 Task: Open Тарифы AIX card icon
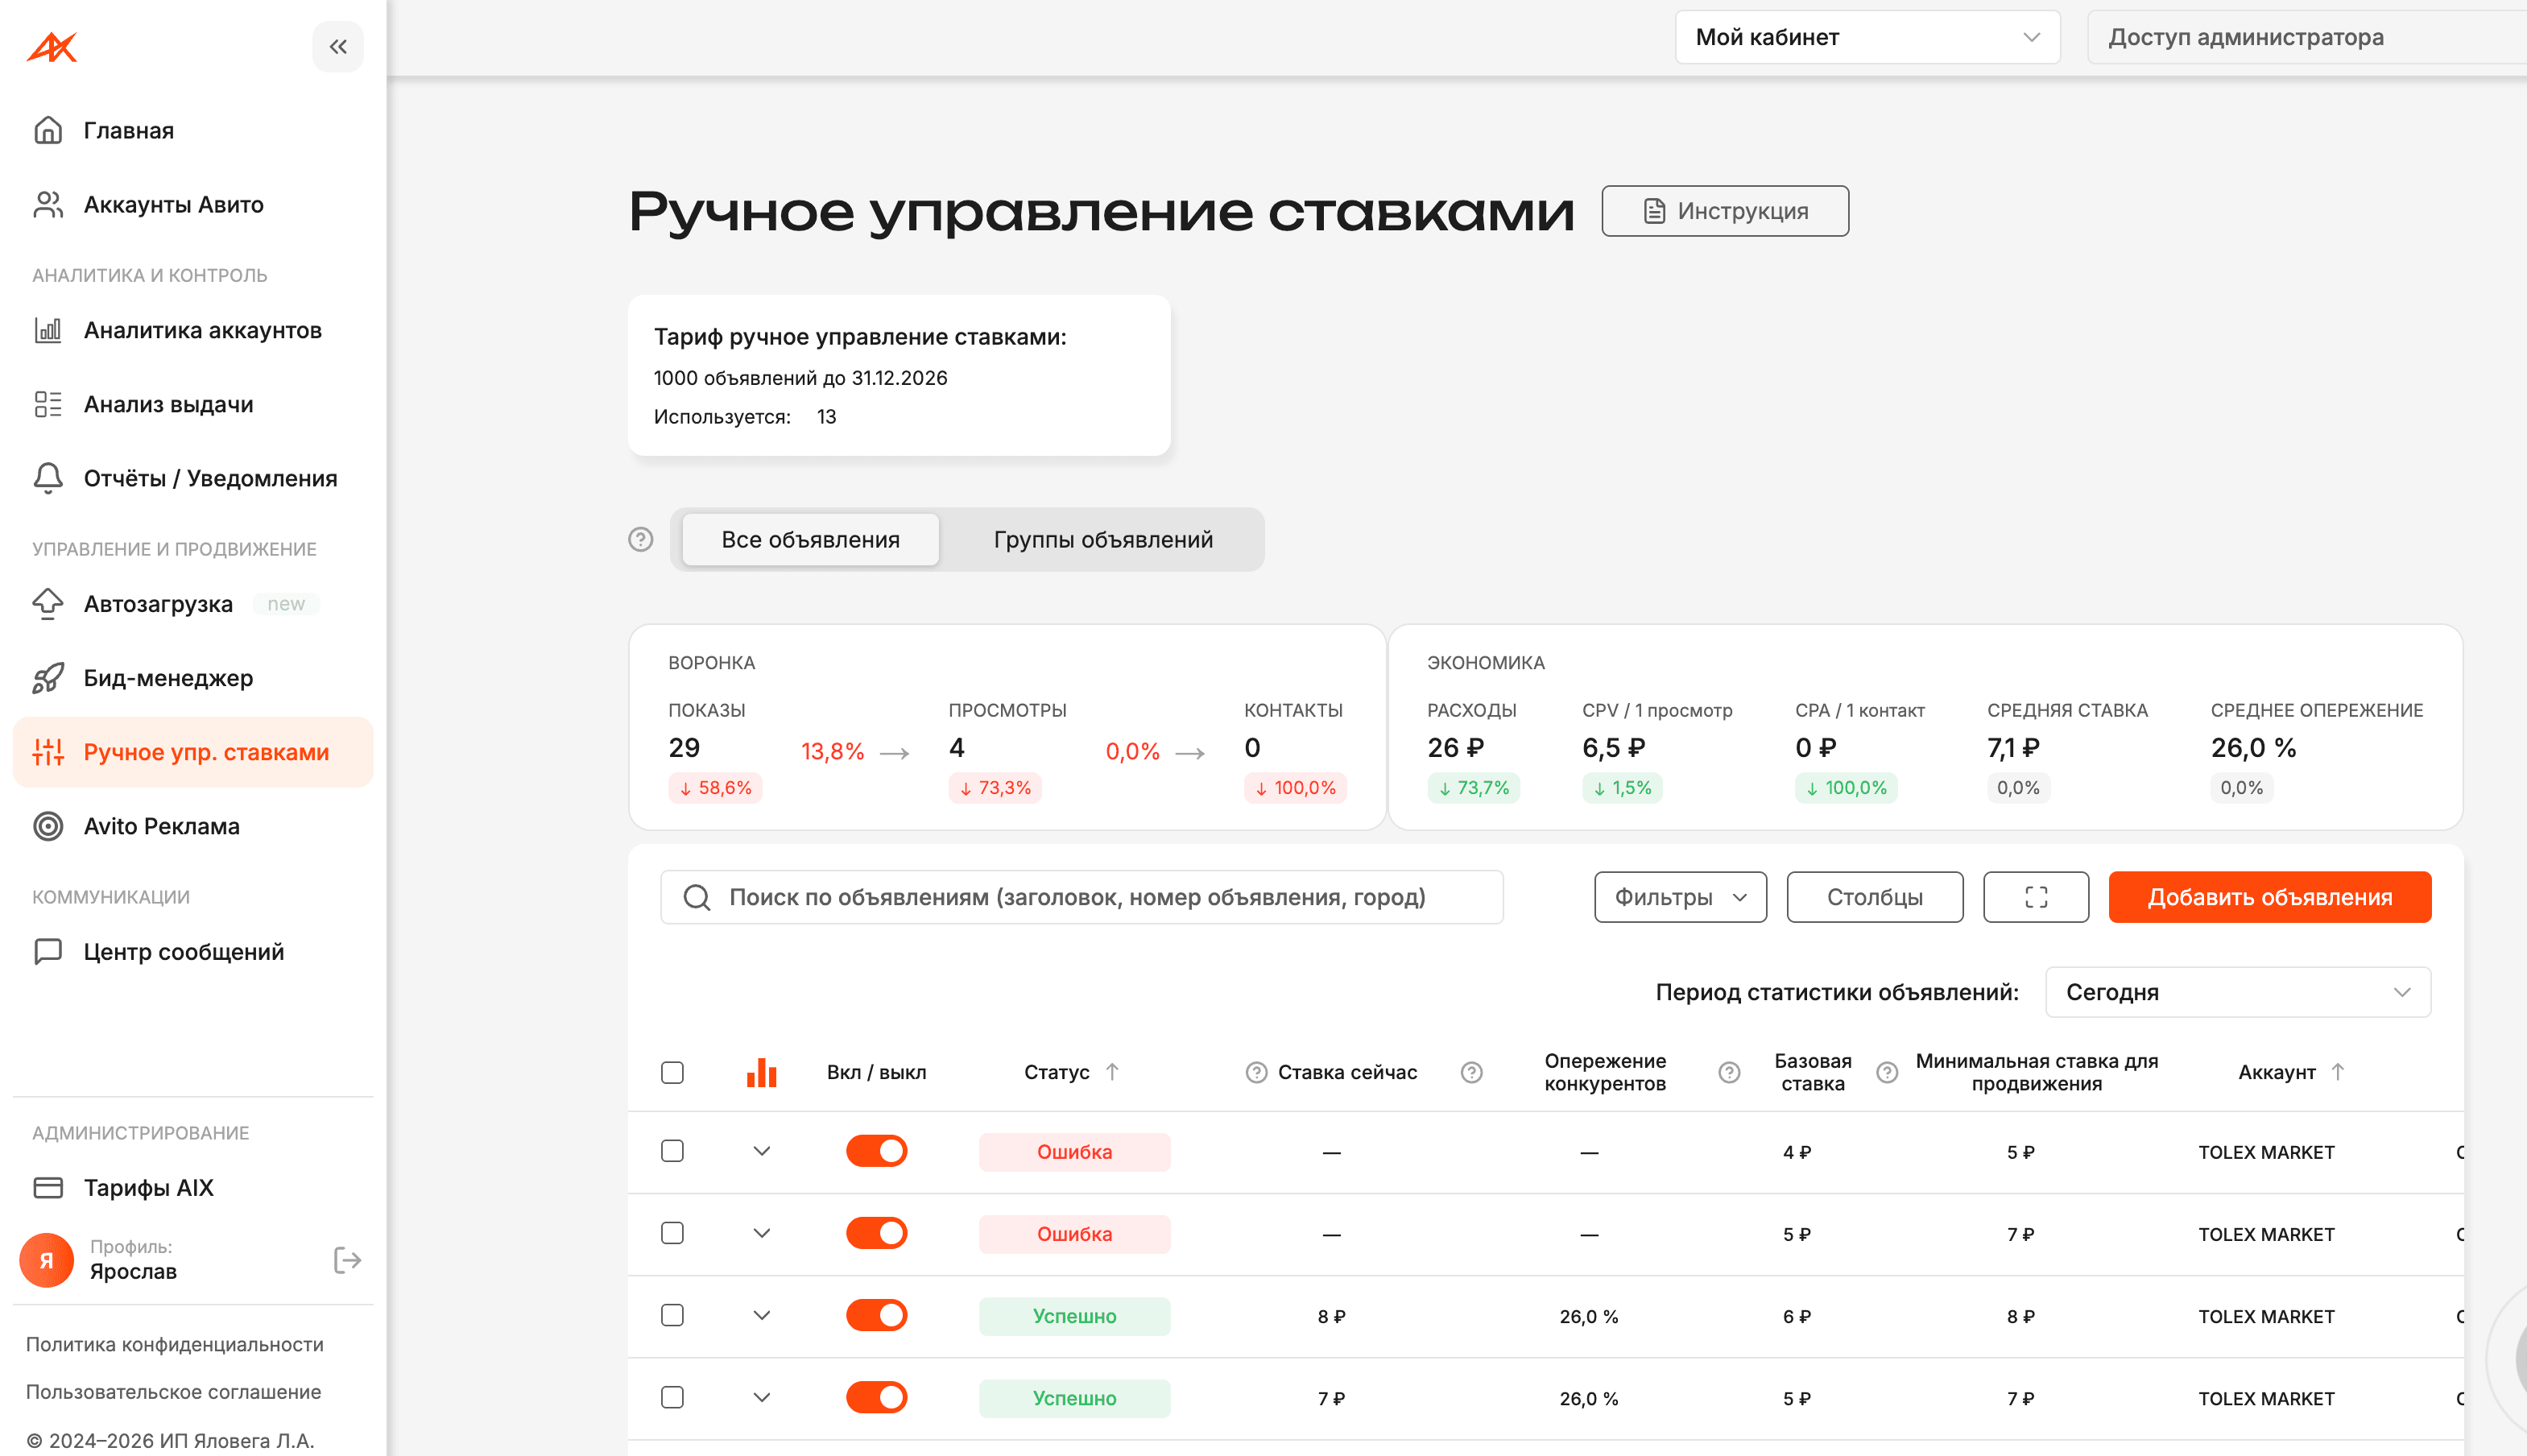(x=48, y=1187)
